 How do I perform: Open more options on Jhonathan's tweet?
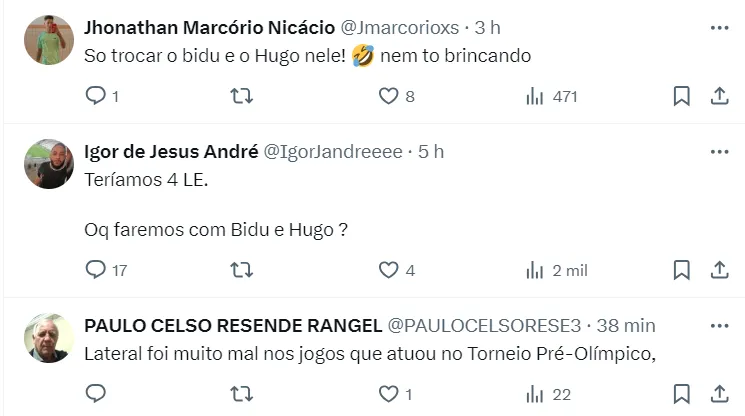pos(719,28)
